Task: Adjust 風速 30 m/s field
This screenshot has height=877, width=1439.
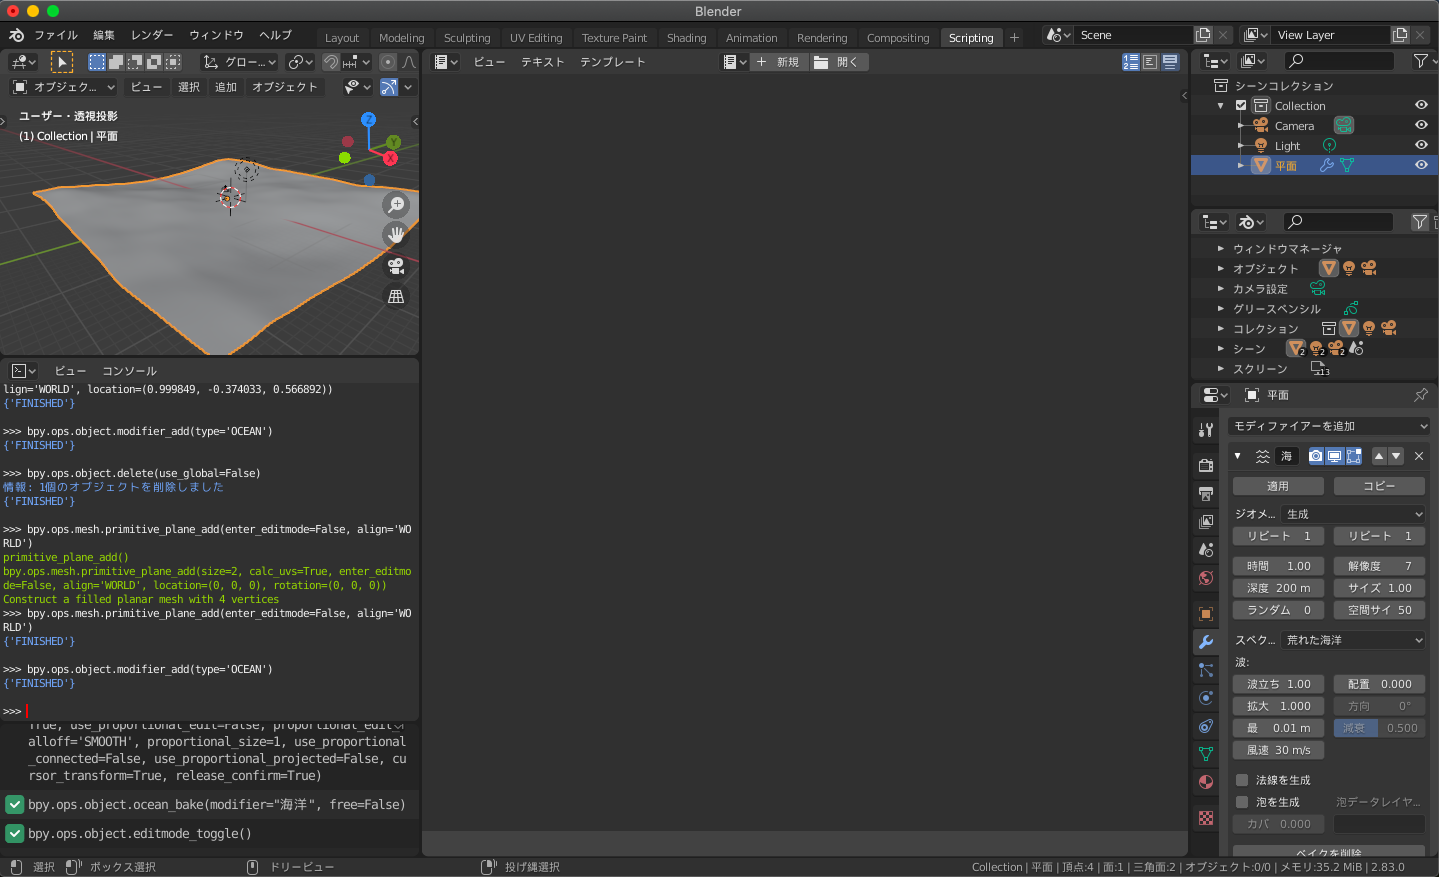Action: tap(1278, 750)
